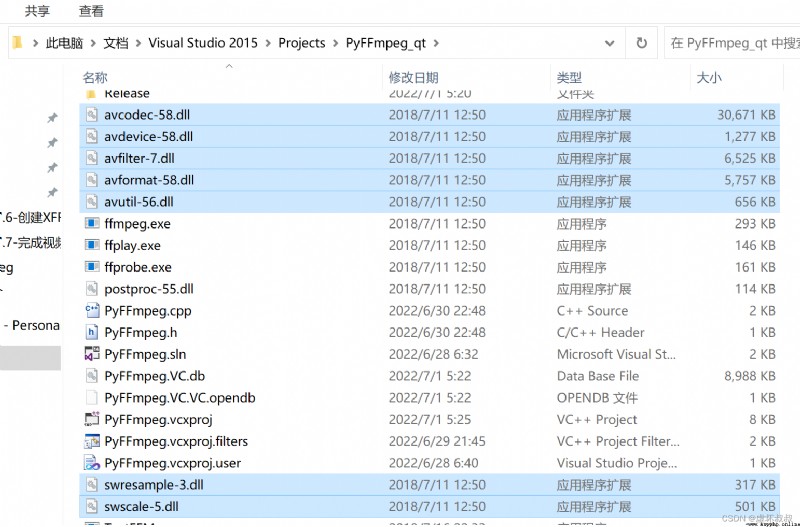Screen dimensions: 800x527
Task: Open the 共享 ribbon tab
Action: [x=37, y=11]
